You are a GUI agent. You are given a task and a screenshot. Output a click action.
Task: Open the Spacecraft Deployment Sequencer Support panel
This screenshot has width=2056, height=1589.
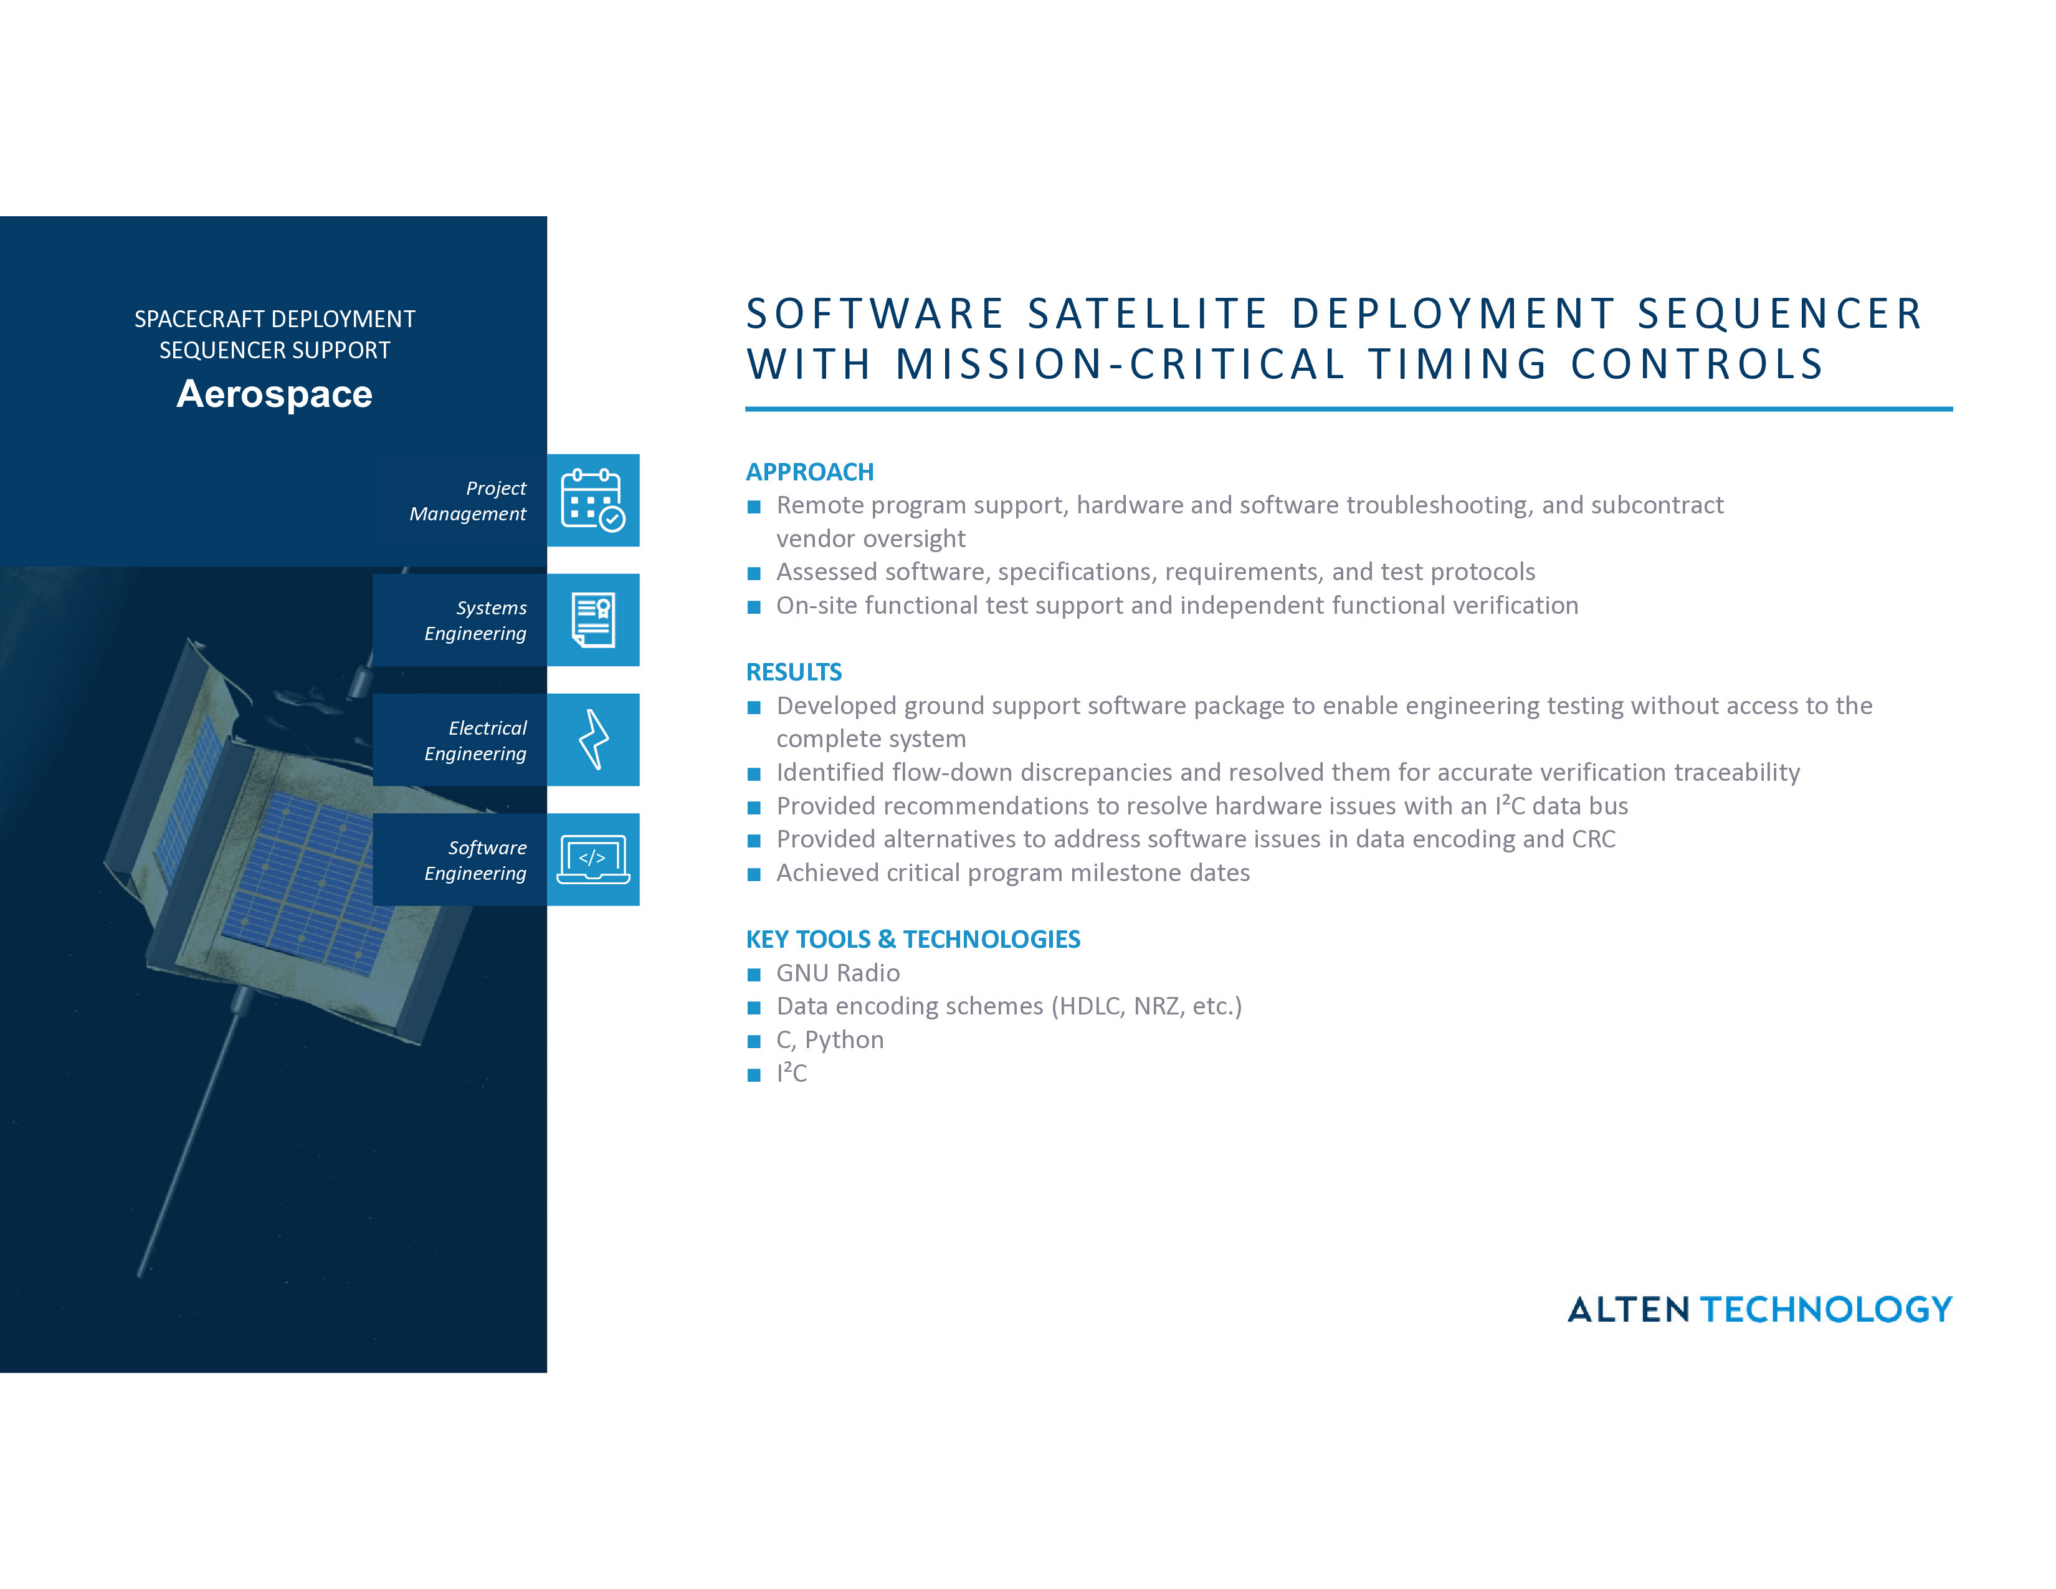(x=275, y=335)
